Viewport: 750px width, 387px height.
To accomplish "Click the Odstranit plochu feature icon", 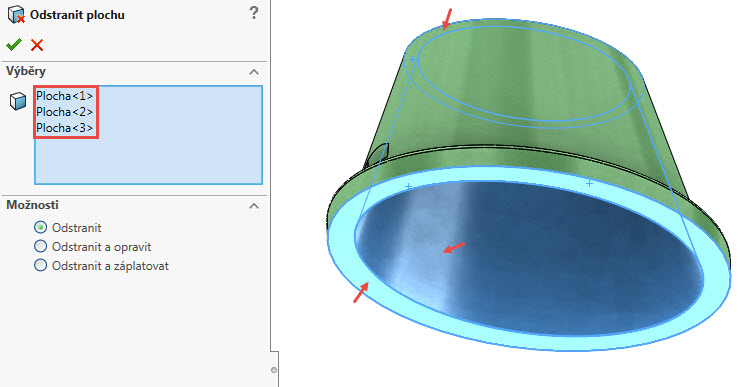I will click(x=16, y=15).
